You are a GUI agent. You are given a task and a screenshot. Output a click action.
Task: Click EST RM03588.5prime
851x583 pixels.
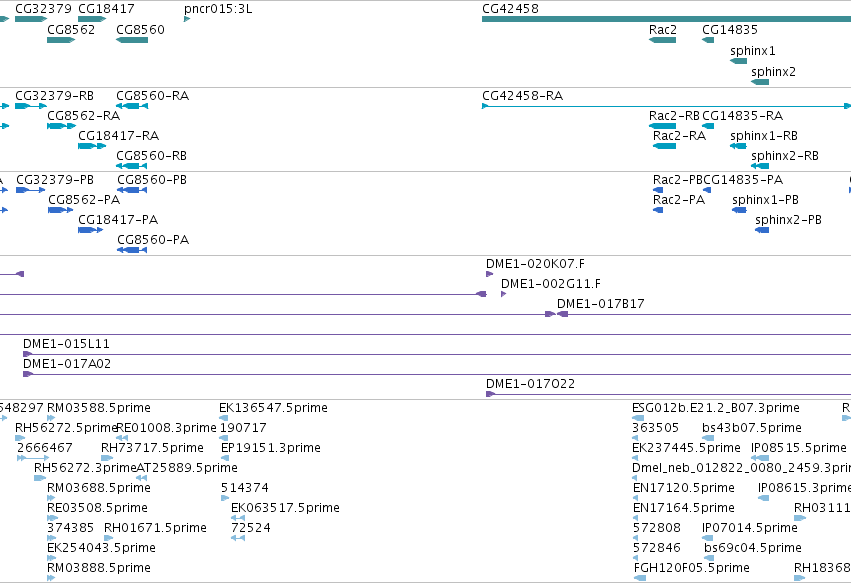pos(51,418)
